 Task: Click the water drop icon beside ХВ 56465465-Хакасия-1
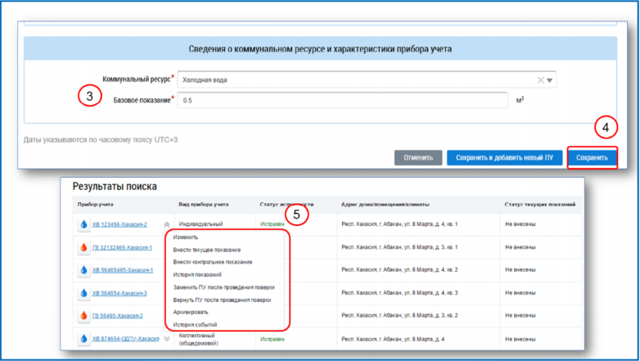click(x=84, y=270)
